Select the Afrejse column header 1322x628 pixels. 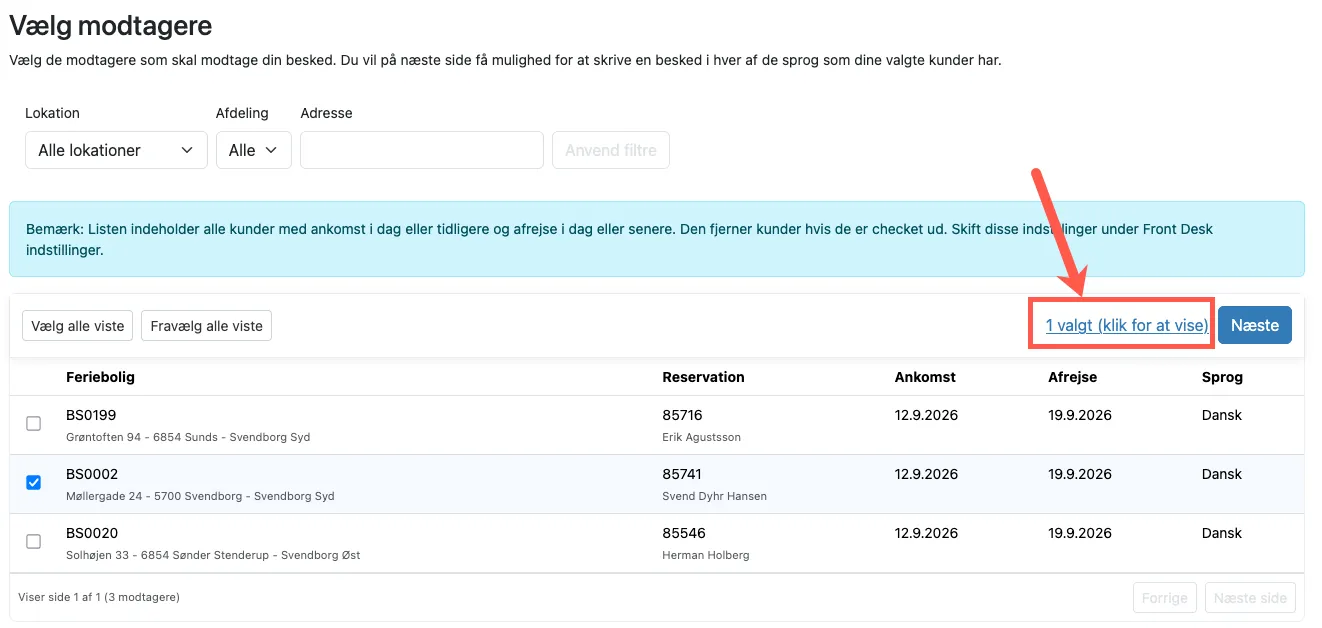coord(1072,377)
